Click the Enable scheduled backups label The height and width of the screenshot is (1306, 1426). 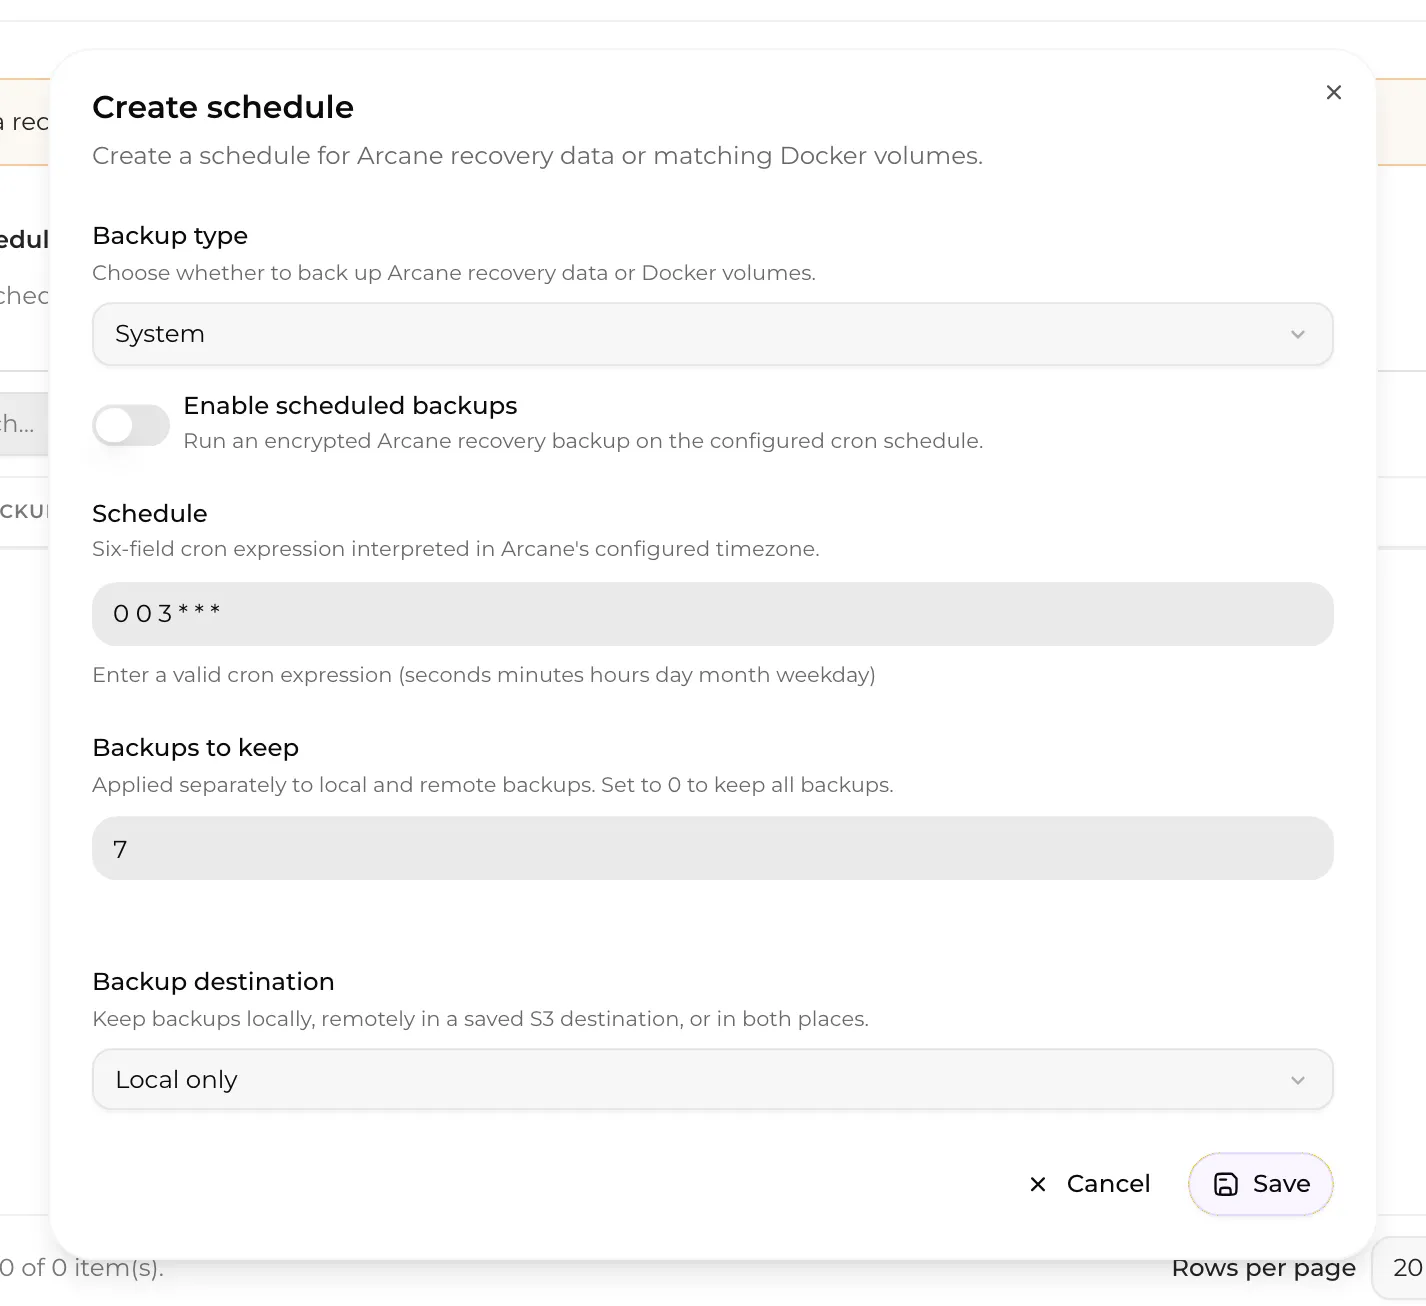coord(350,405)
